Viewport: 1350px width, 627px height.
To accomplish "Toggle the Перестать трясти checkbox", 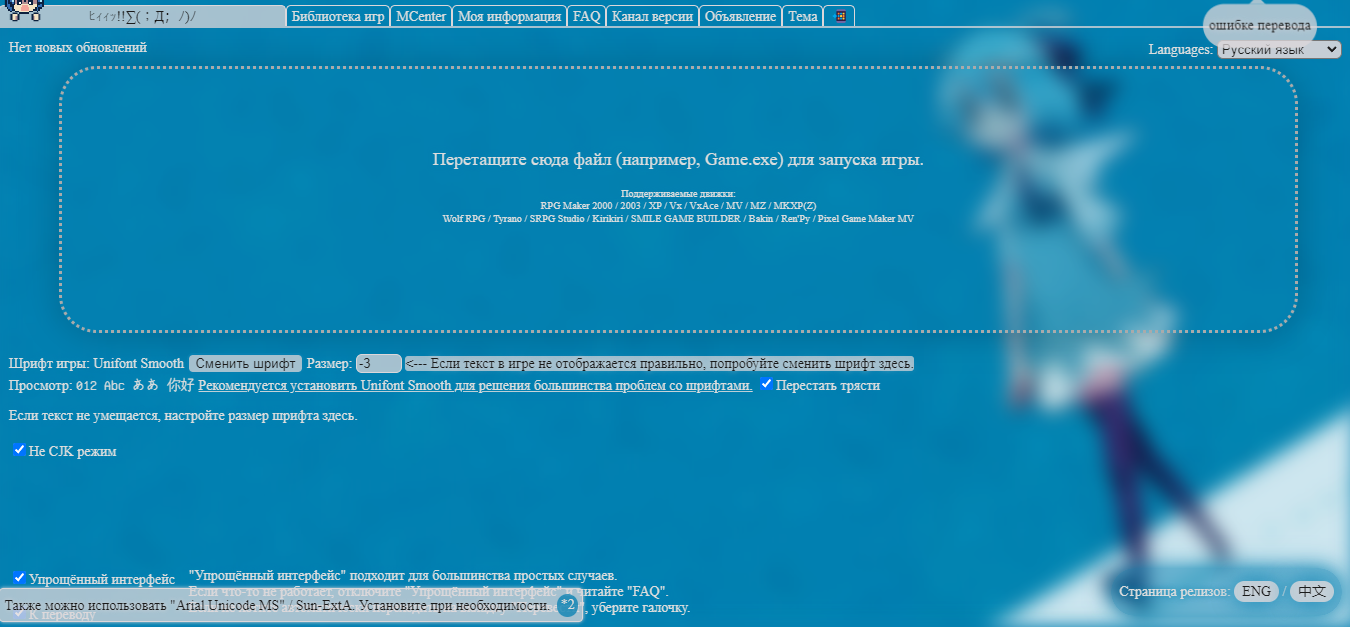I will coord(766,384).
